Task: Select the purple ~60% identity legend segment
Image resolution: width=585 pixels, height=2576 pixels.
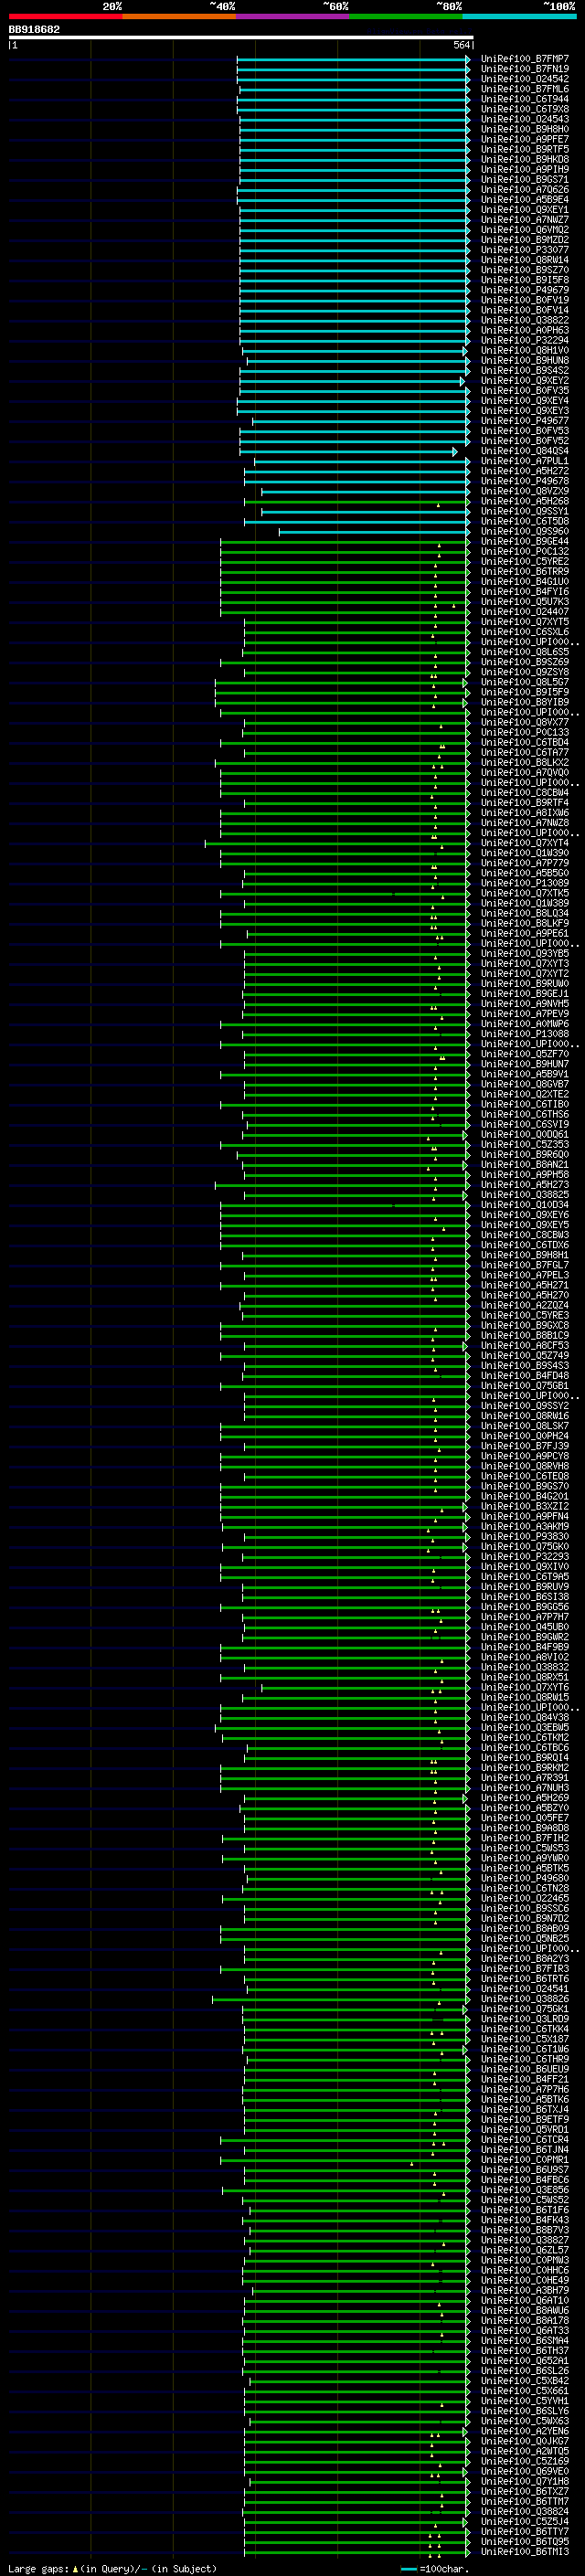Action: point(293,16)
